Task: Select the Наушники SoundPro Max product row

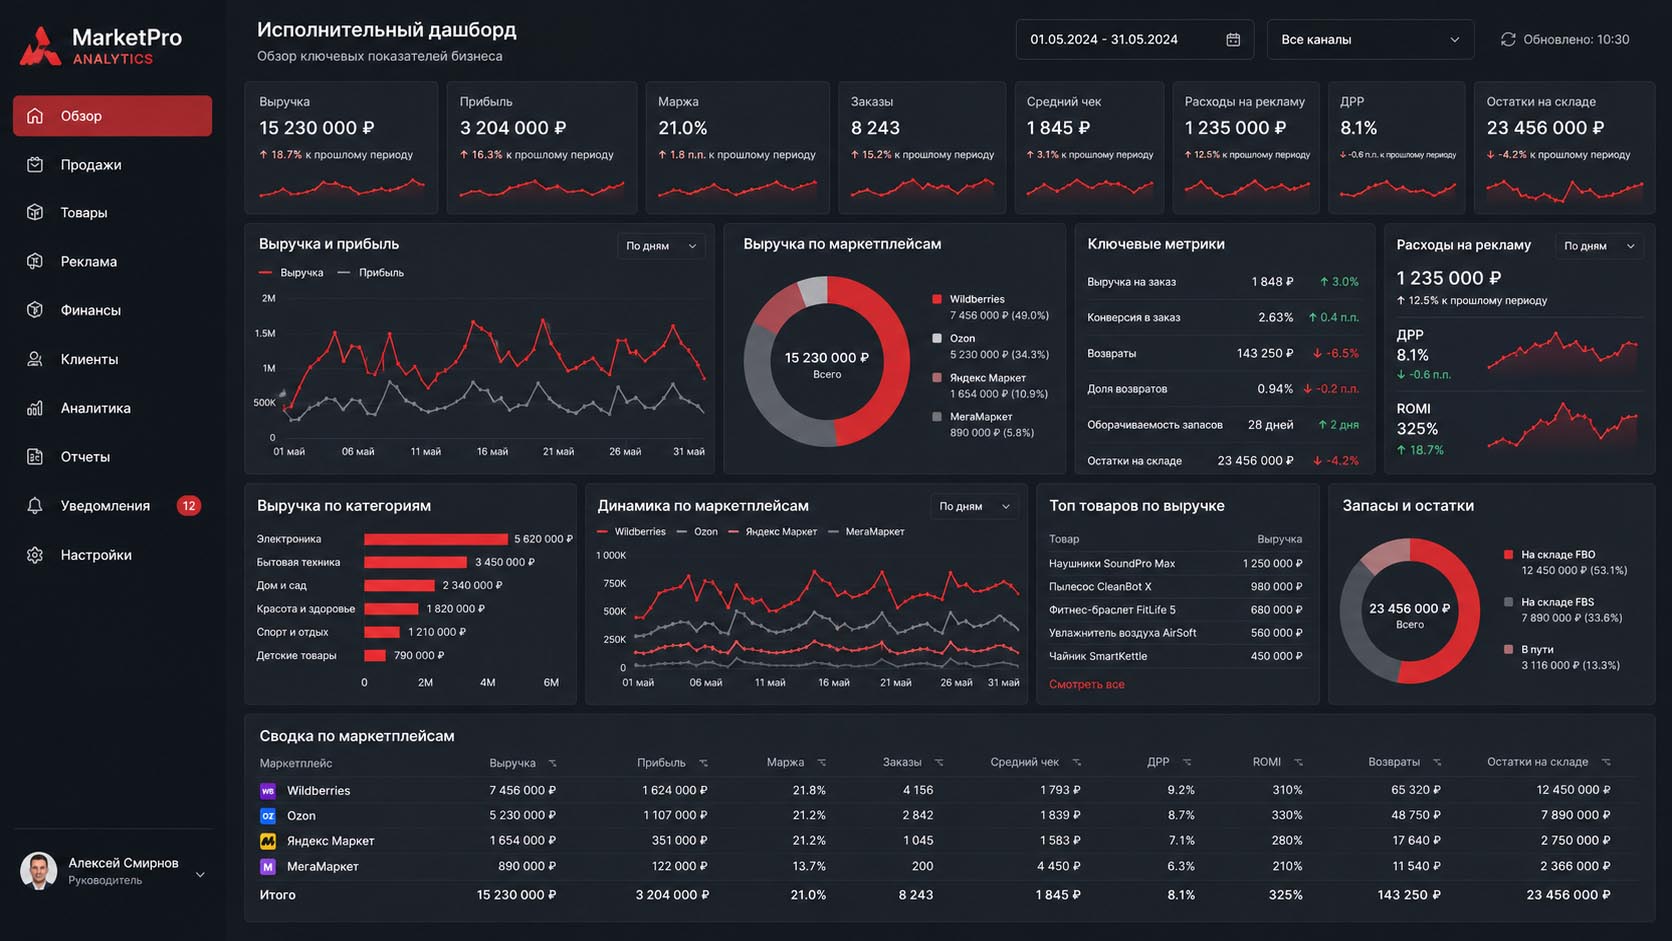Action: click(x=1176, y=564)
